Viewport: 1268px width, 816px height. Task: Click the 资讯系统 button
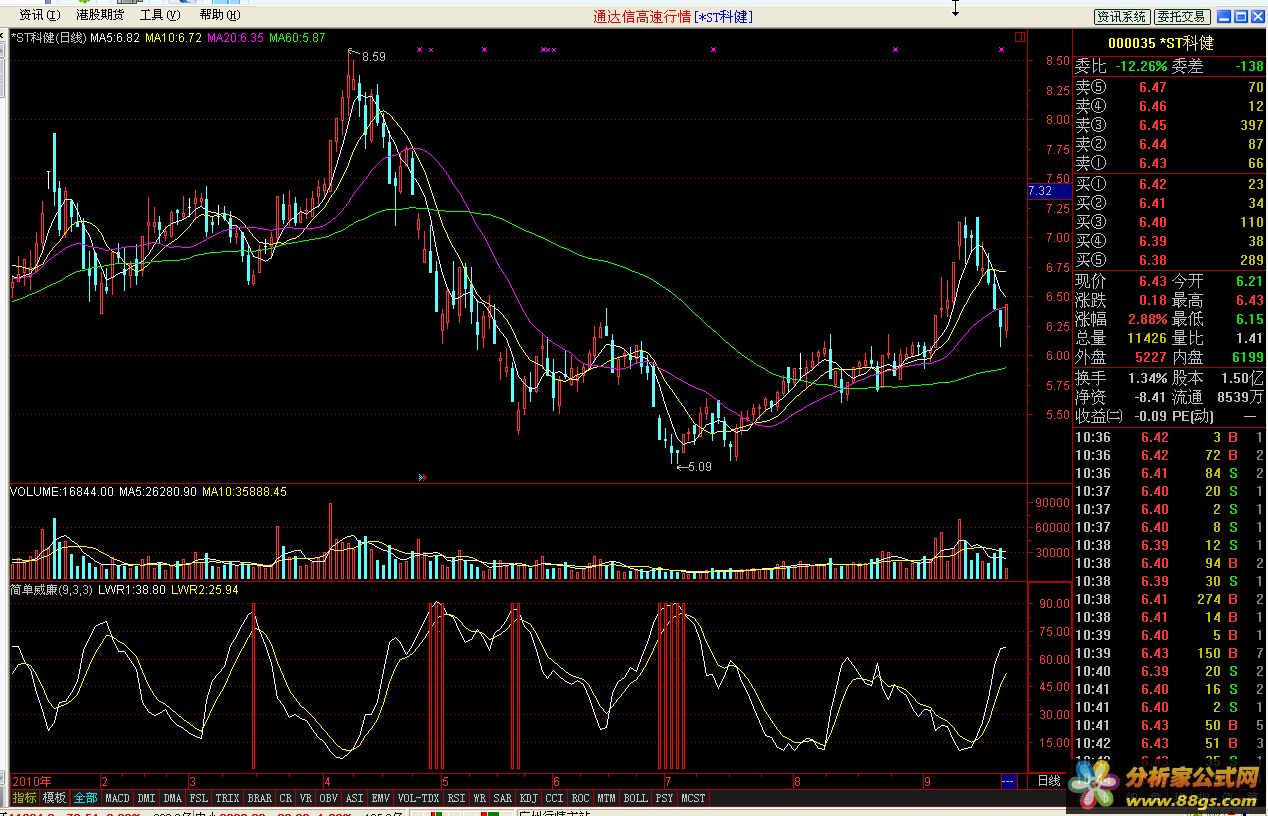tap(1122, 17)
